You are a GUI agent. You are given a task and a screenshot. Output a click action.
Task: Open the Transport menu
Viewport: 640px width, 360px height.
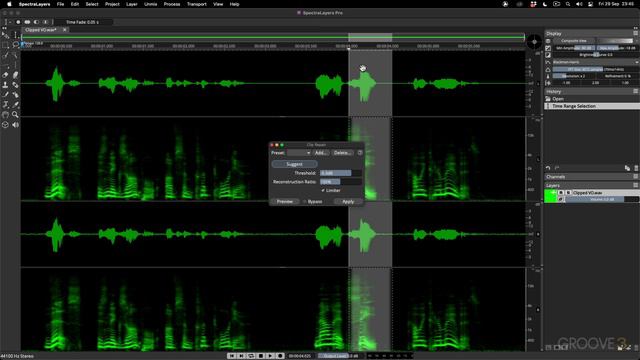197,4
